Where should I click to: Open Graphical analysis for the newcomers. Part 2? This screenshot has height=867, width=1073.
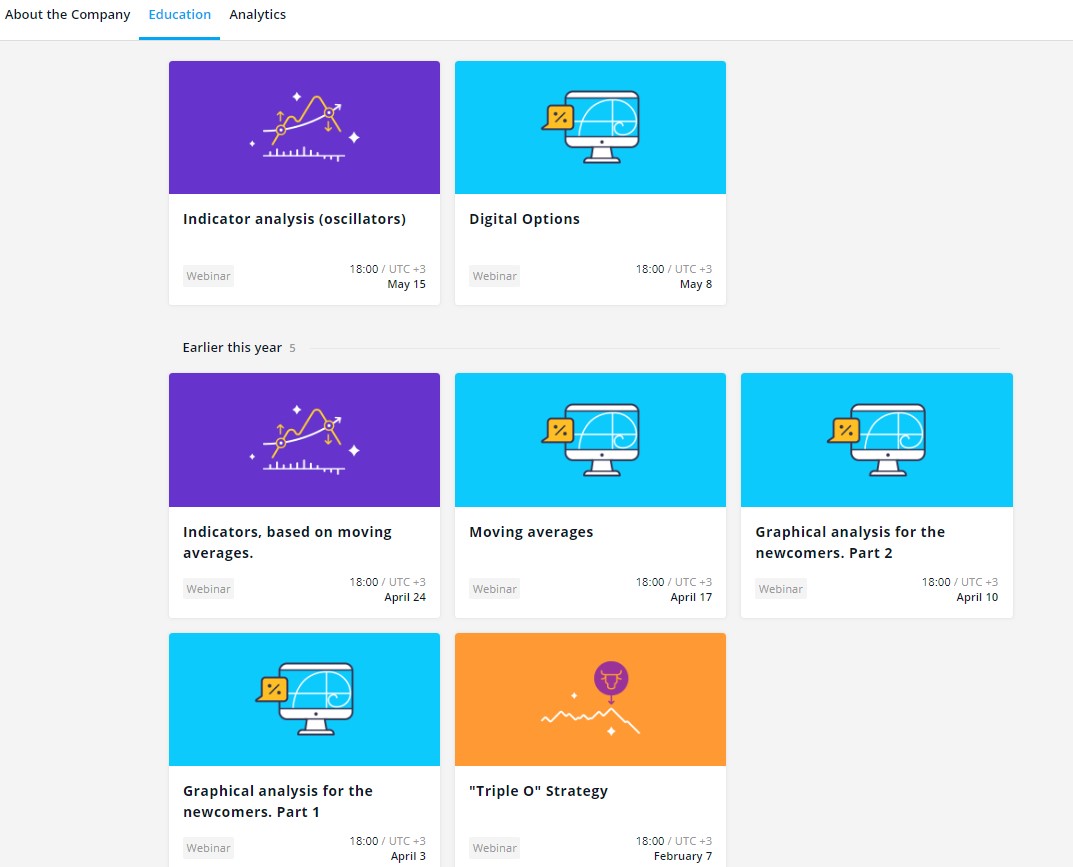[850, 542]
